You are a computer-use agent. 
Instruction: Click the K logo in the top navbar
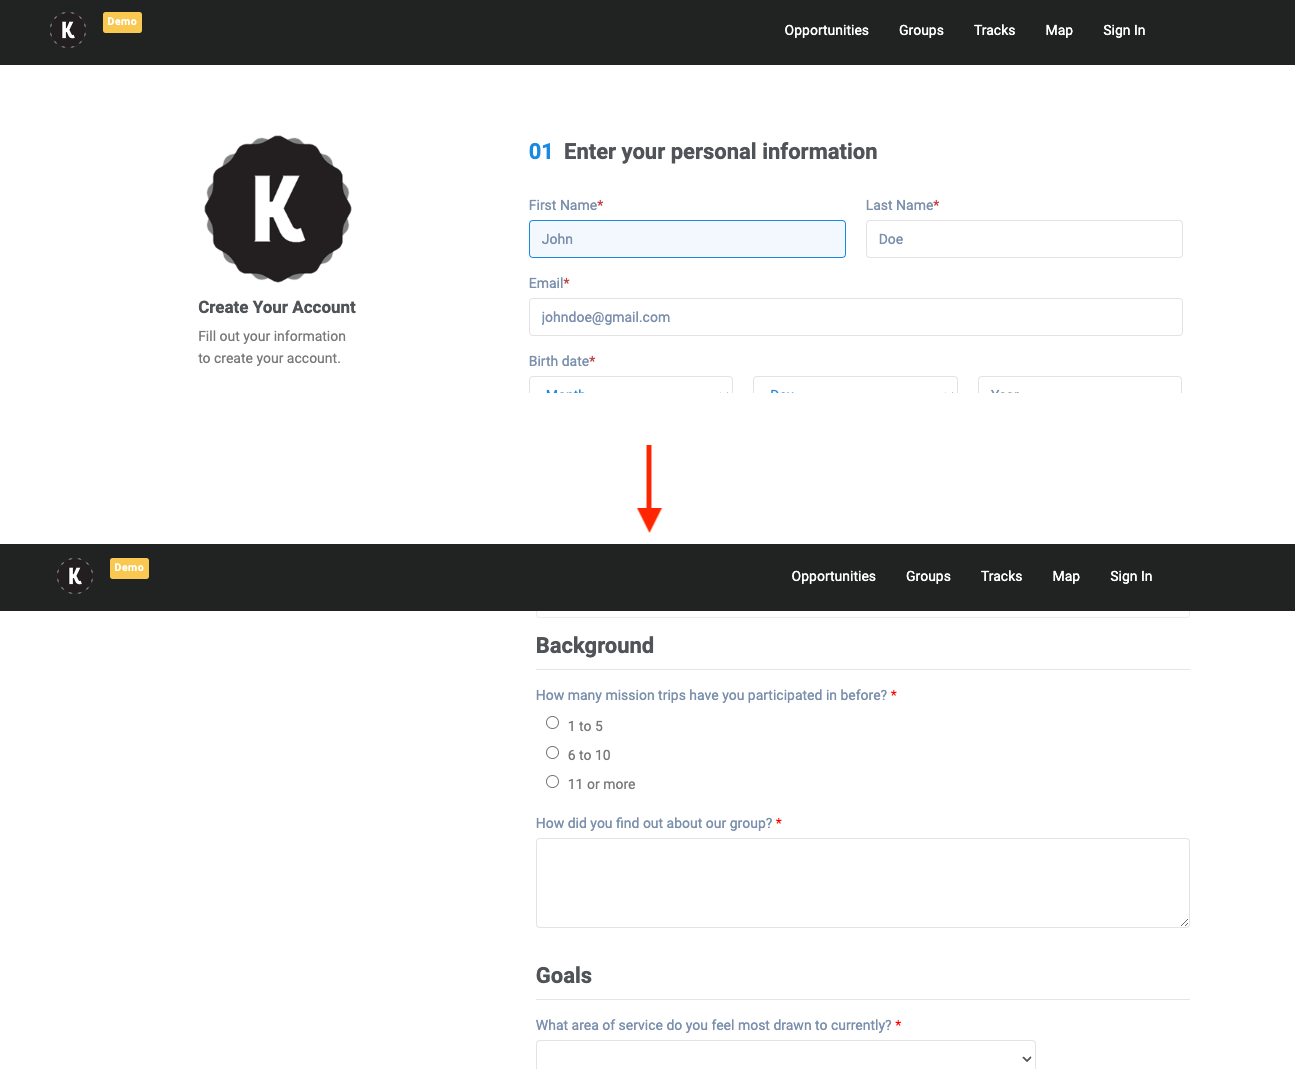pos(68,30)
